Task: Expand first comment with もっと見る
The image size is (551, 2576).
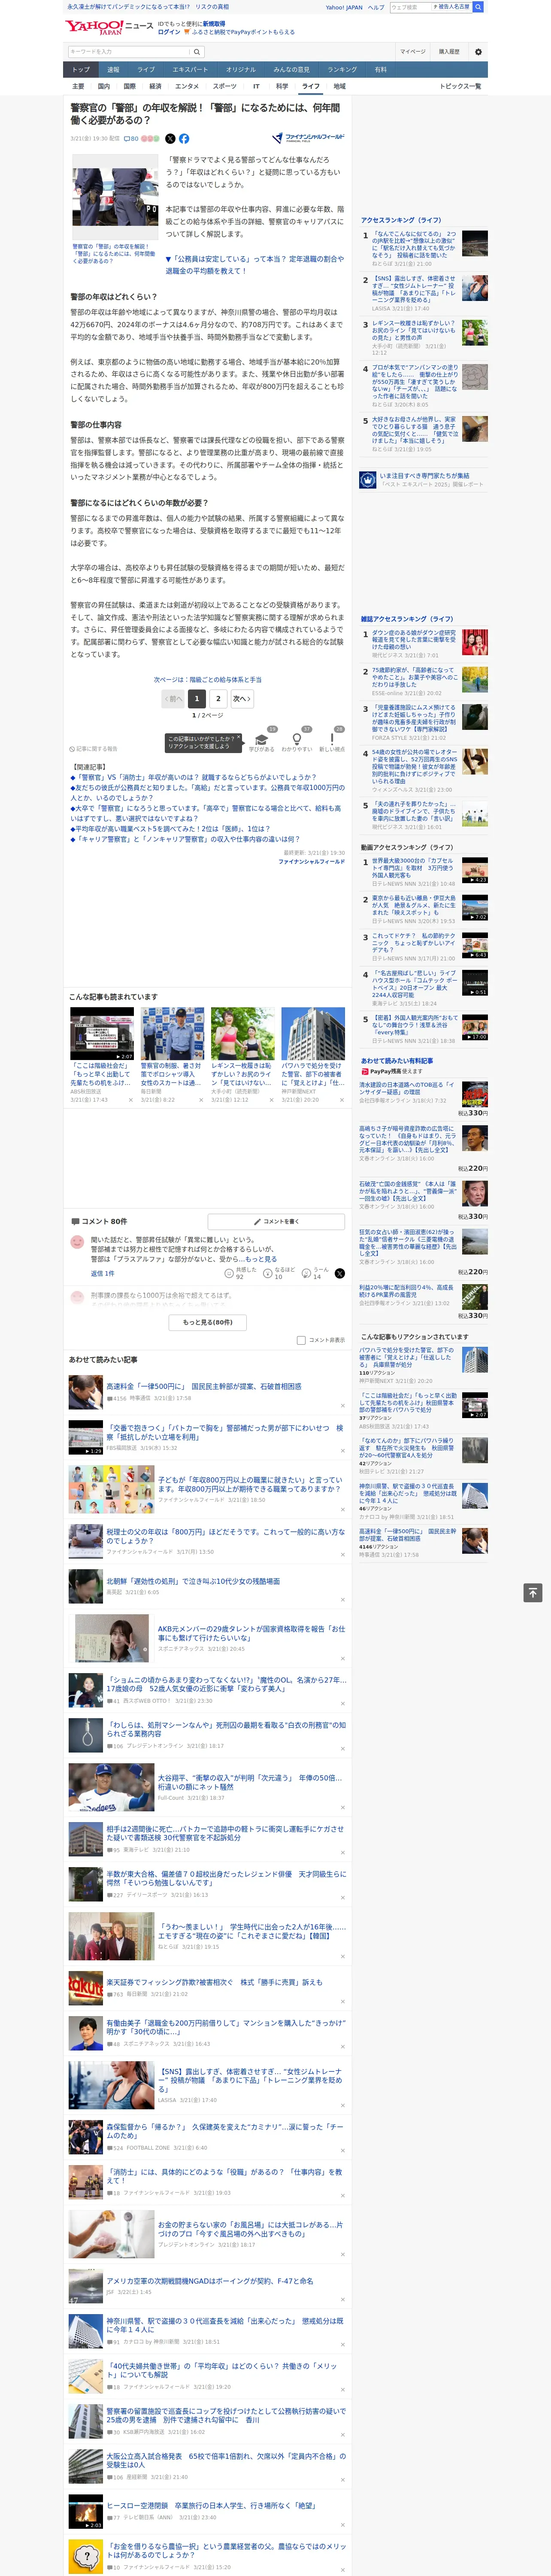Action: (261, 1259)
